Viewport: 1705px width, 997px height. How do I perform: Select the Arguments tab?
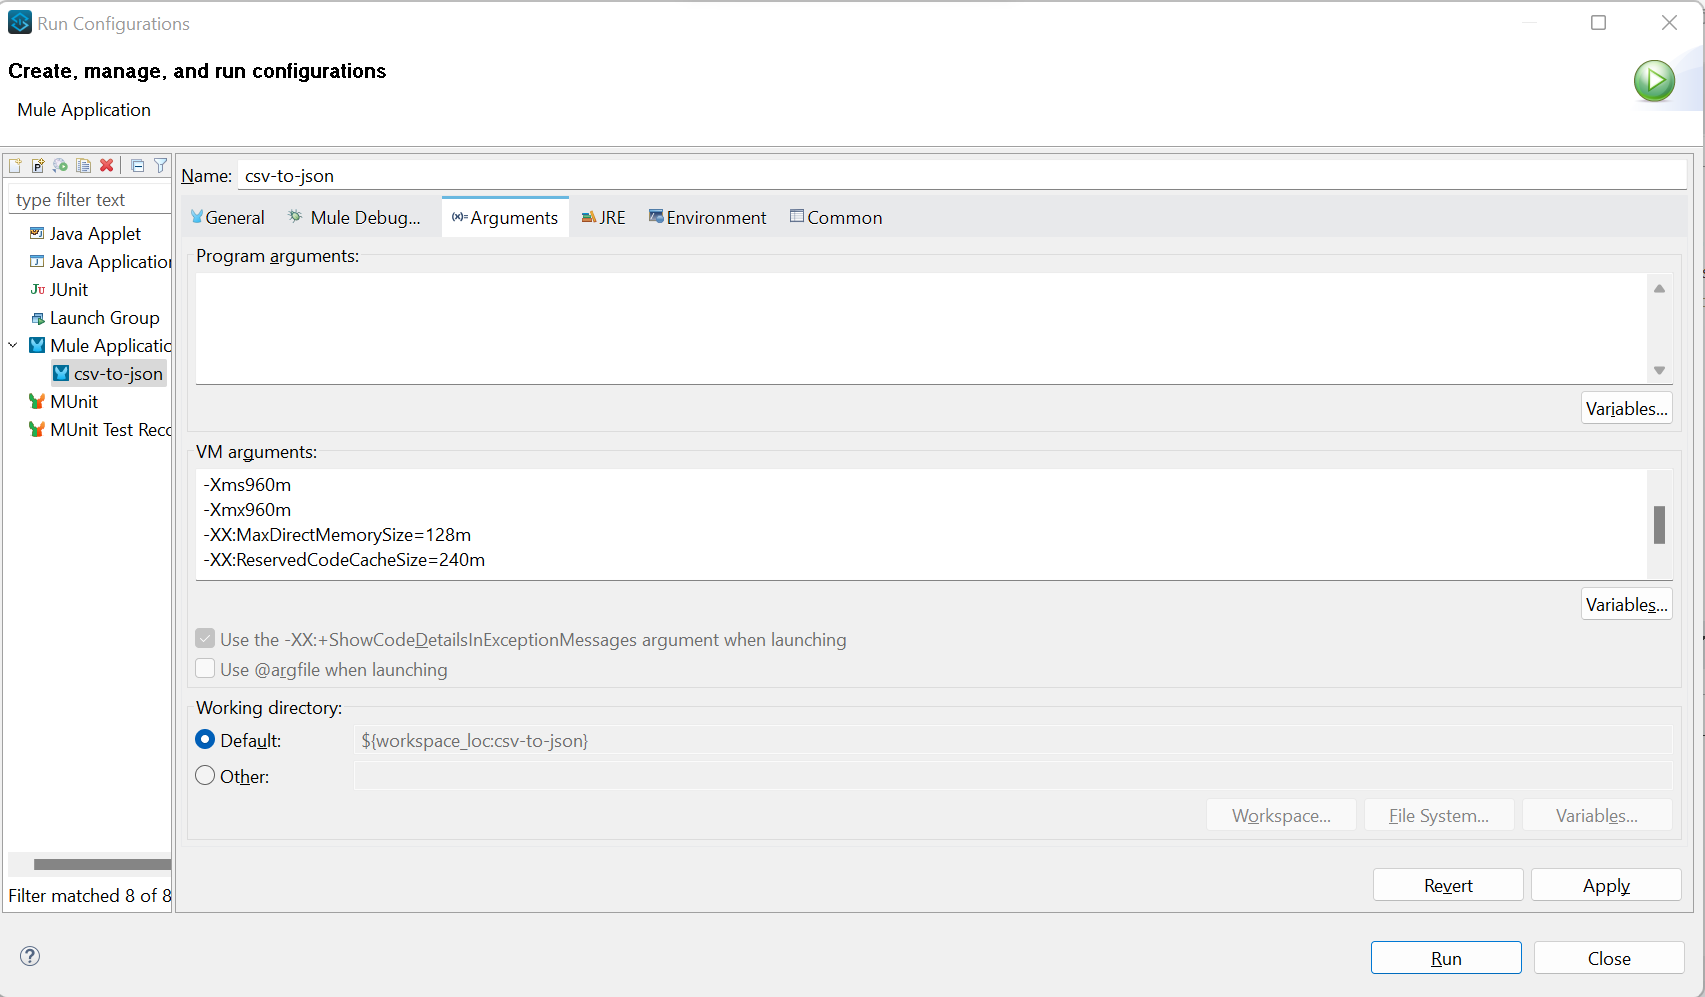[x=505, y=217]
